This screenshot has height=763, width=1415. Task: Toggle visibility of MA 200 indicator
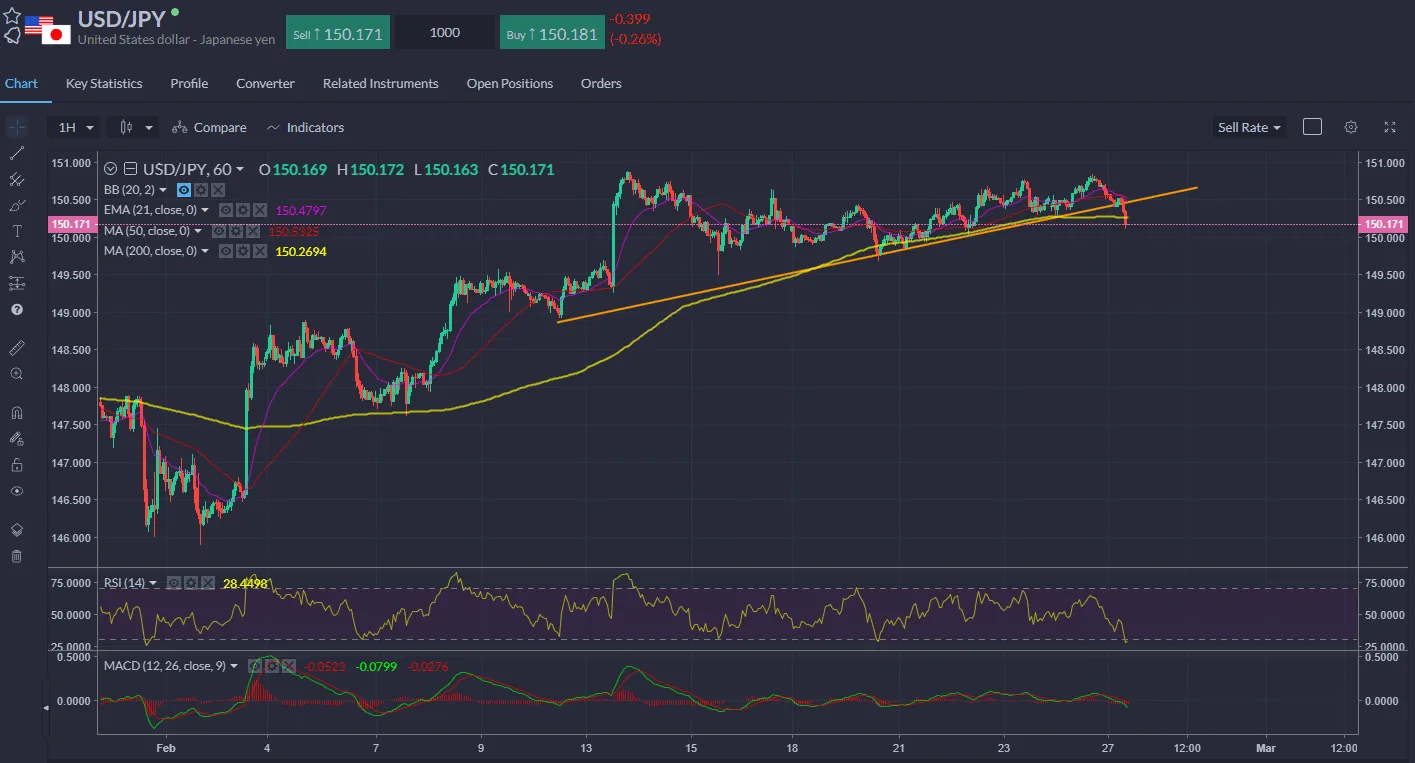[x=226, y=251]
